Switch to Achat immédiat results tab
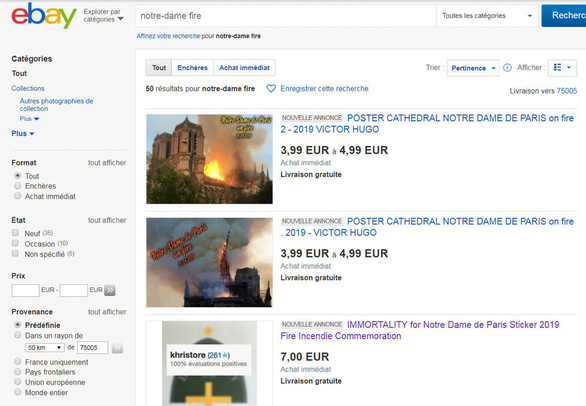The width and height of the screenshot is (586, 406). tap(244, 68)
